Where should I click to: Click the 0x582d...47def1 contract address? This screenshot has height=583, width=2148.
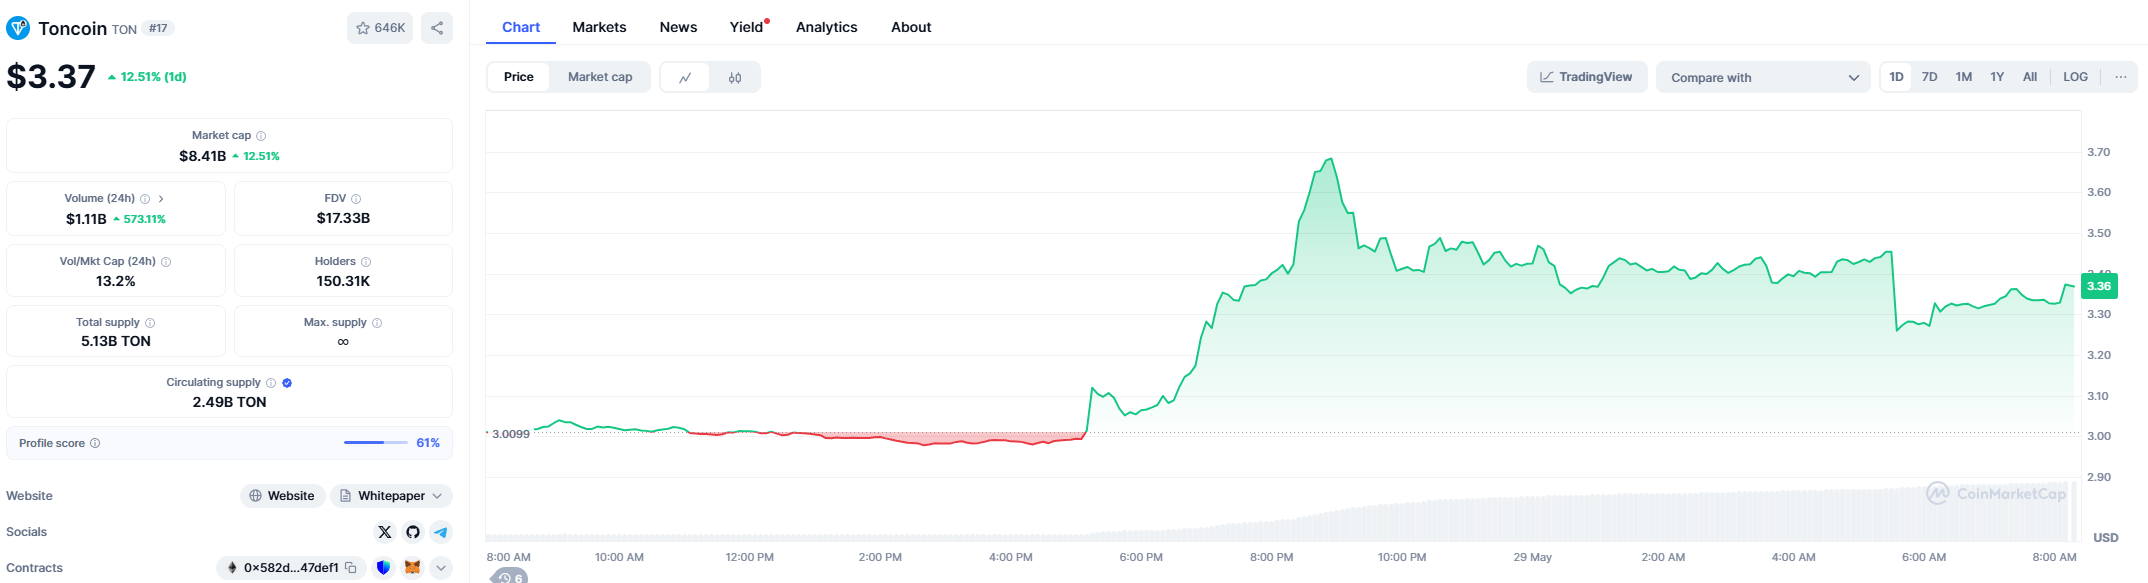pyautogui.click(x=291, y=568)
